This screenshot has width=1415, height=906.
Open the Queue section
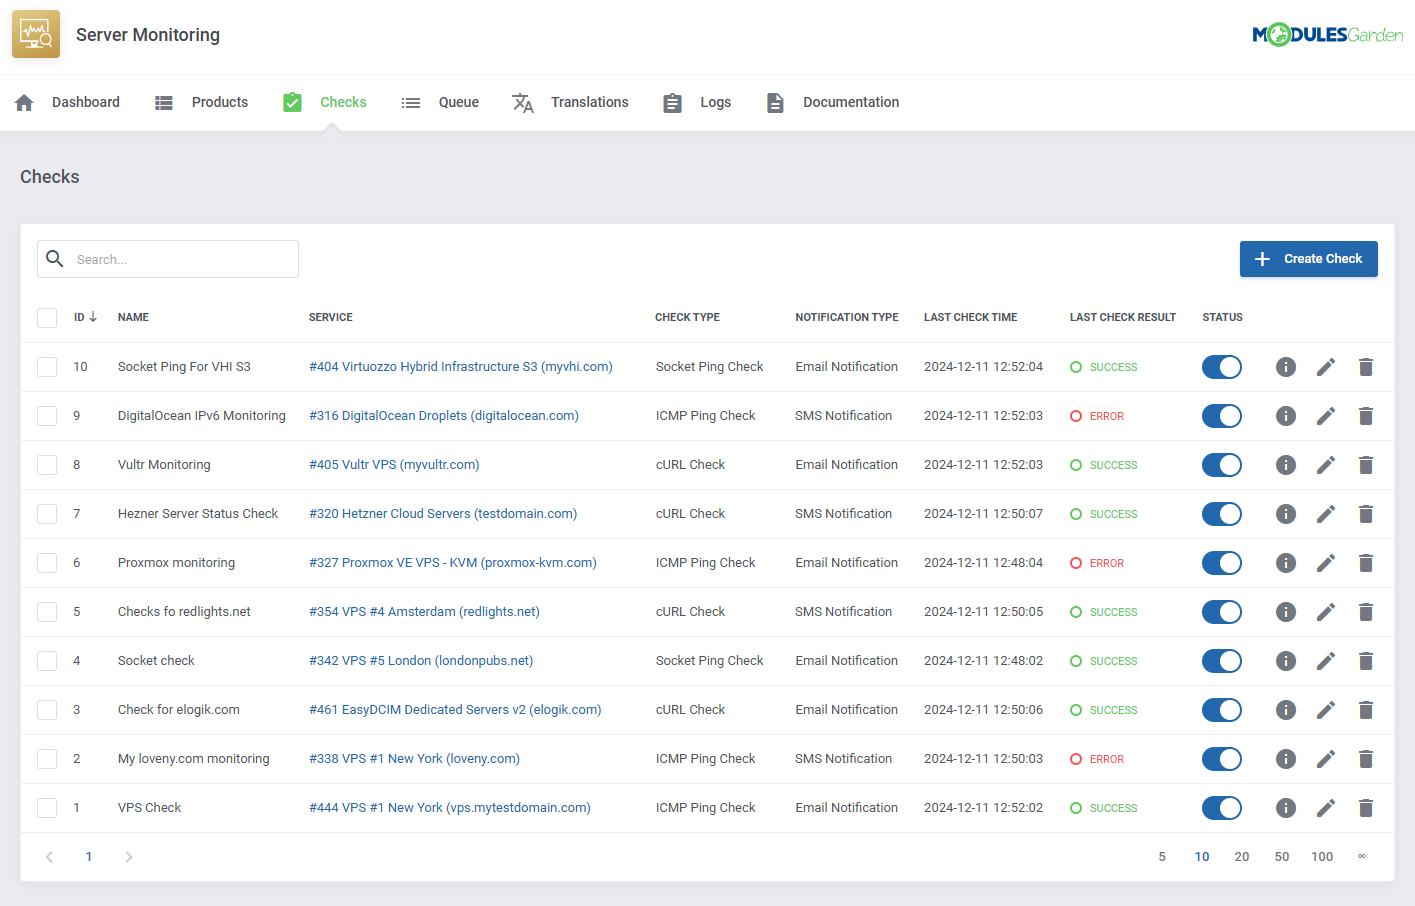tap(458, 101)
